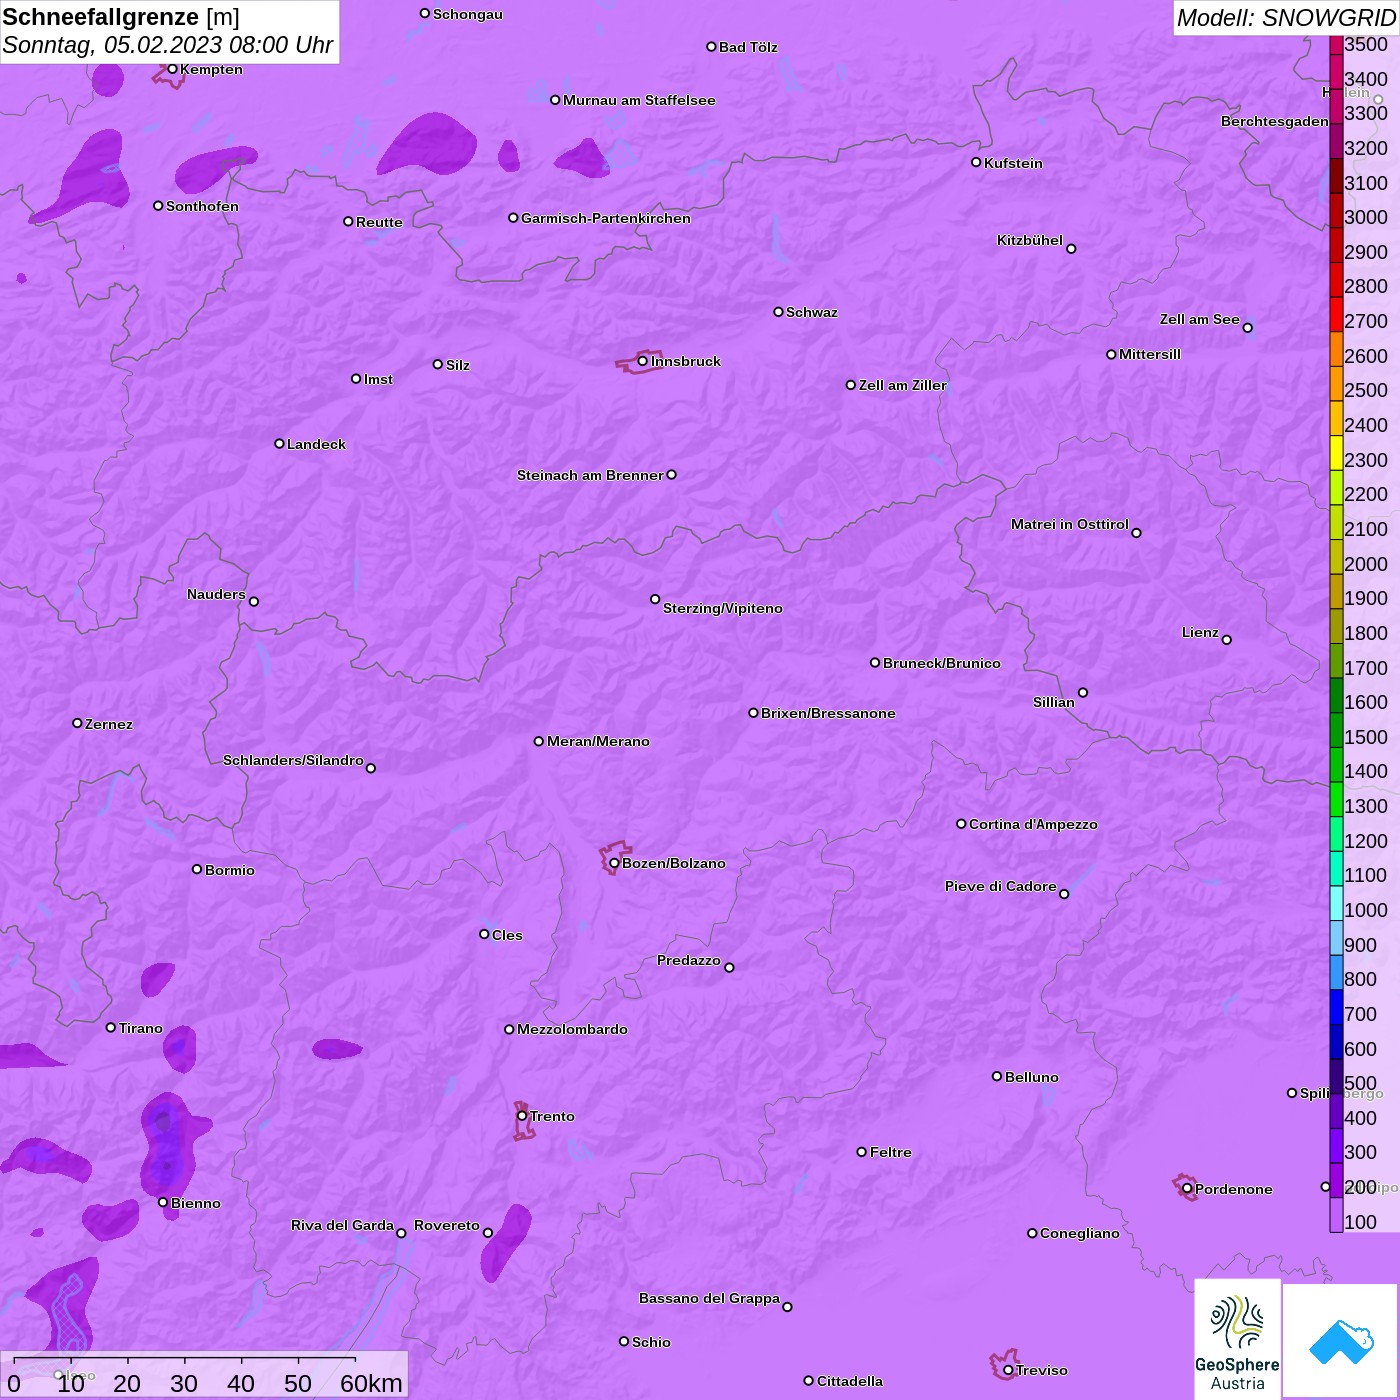Click the Conegliano label
This screenshot has height=1400, width=1400.
(x=1080, y=1233)
